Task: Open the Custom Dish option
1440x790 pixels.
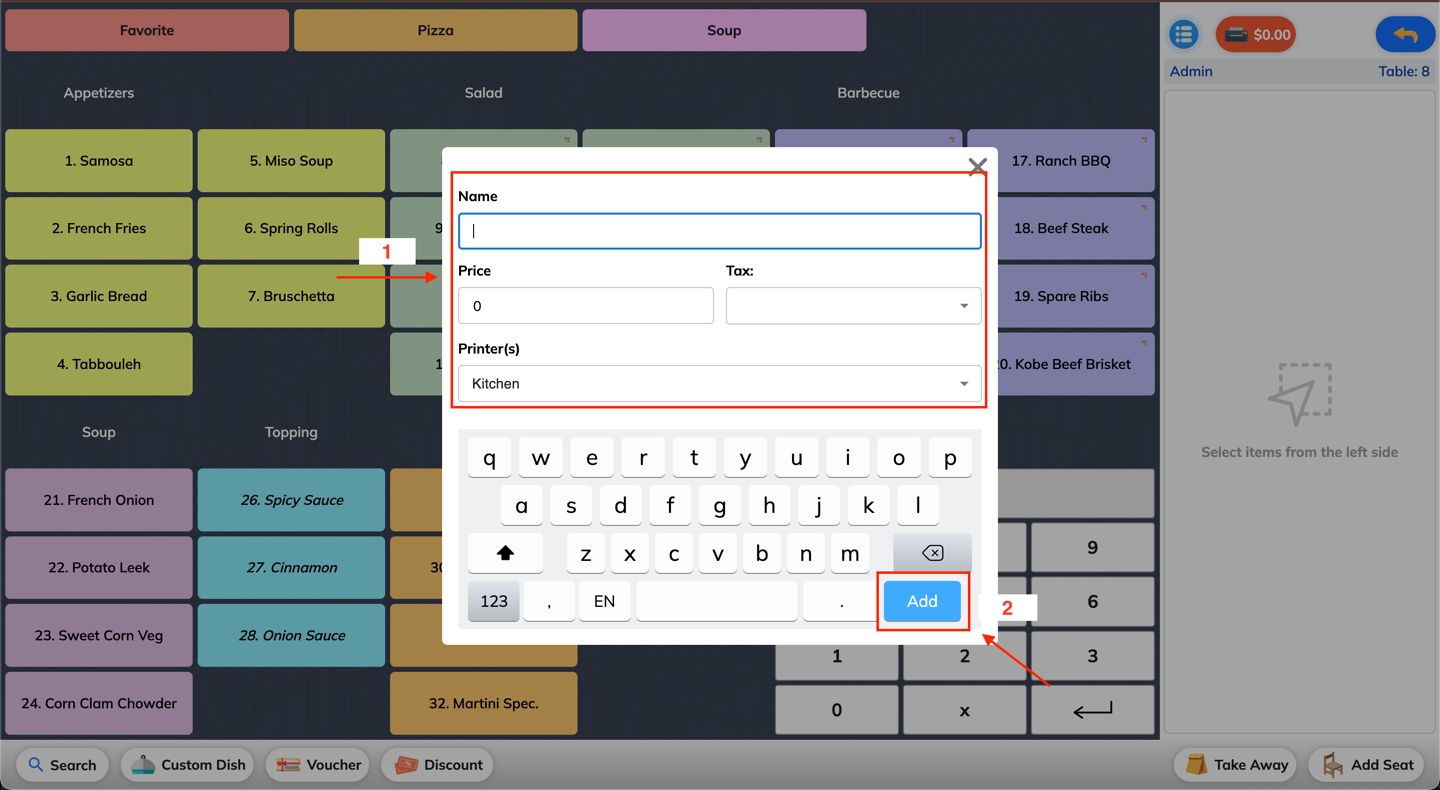Action: coord(188,765)
